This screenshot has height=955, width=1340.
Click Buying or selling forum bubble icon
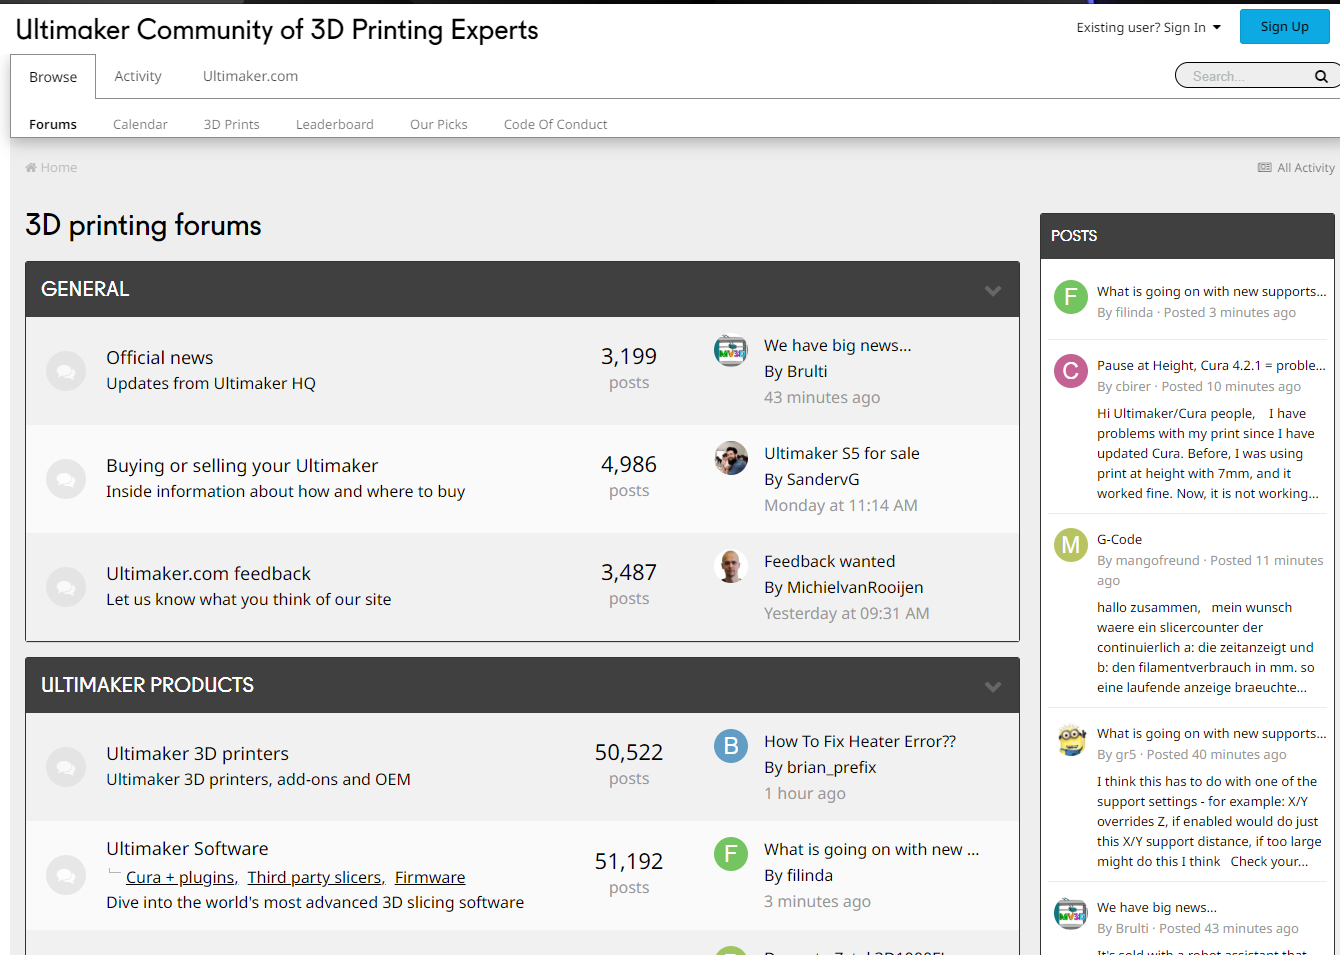click(x=66, y=479)
